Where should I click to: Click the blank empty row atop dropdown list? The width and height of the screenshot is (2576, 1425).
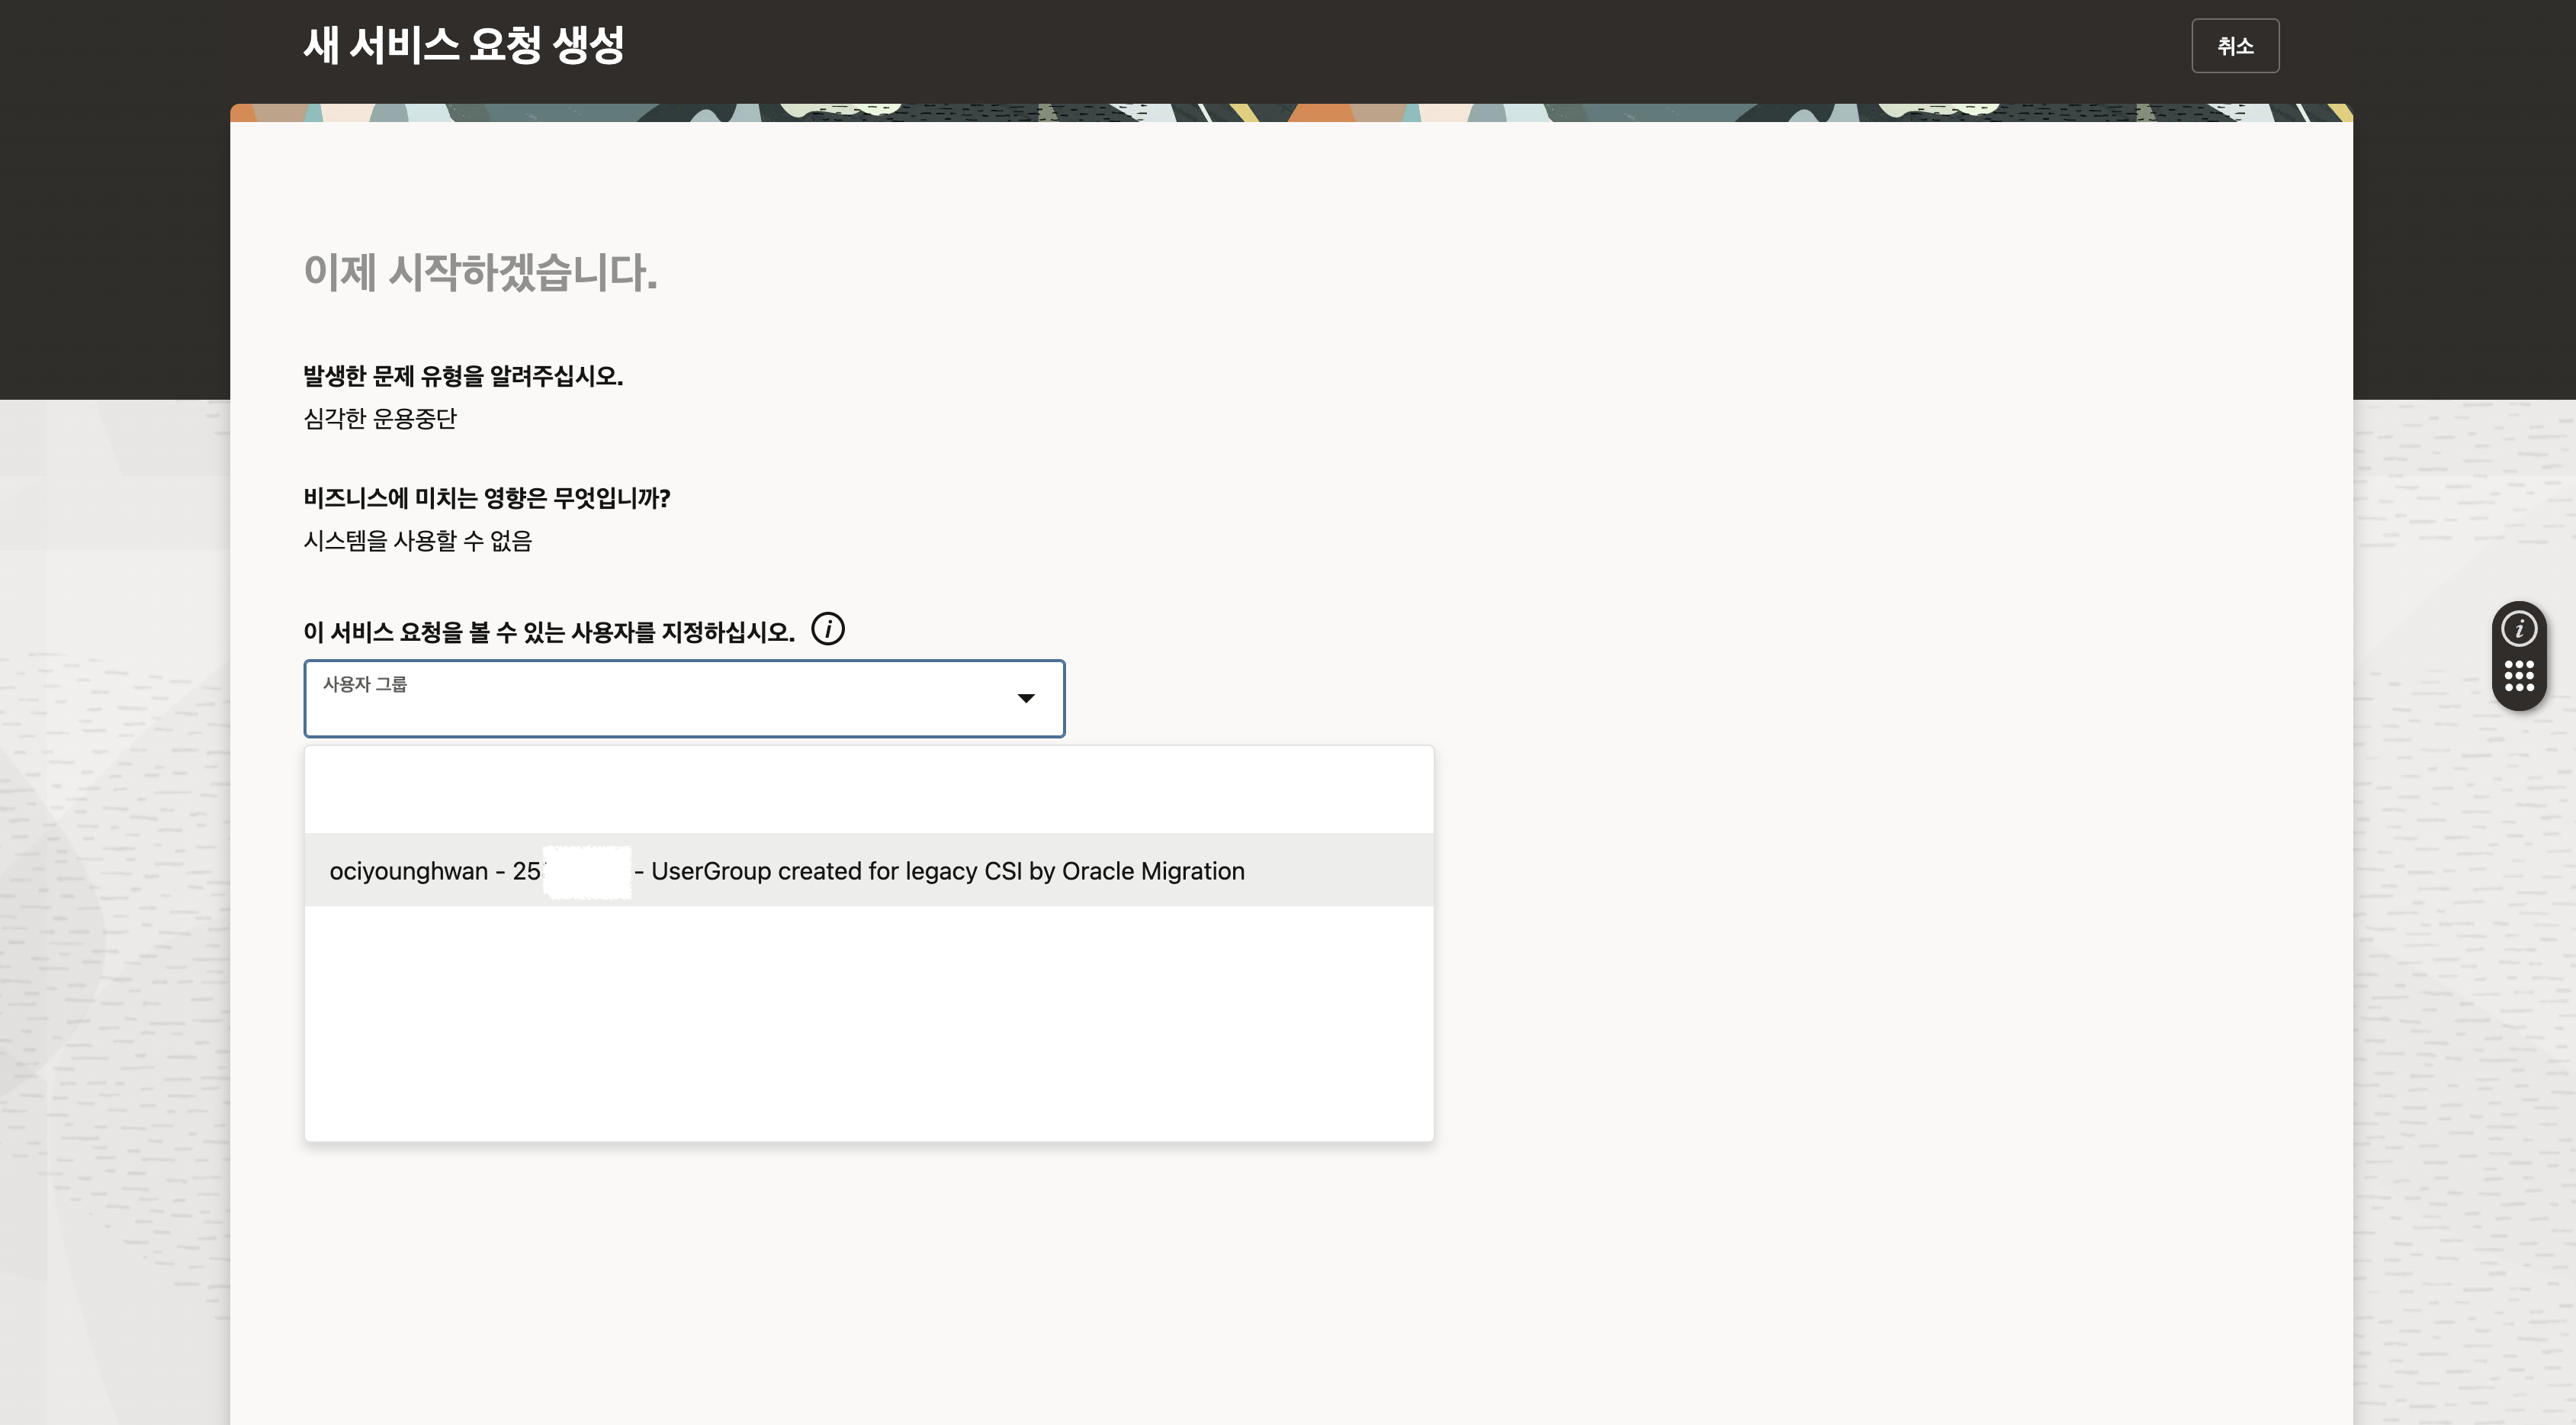pos(868,790)
